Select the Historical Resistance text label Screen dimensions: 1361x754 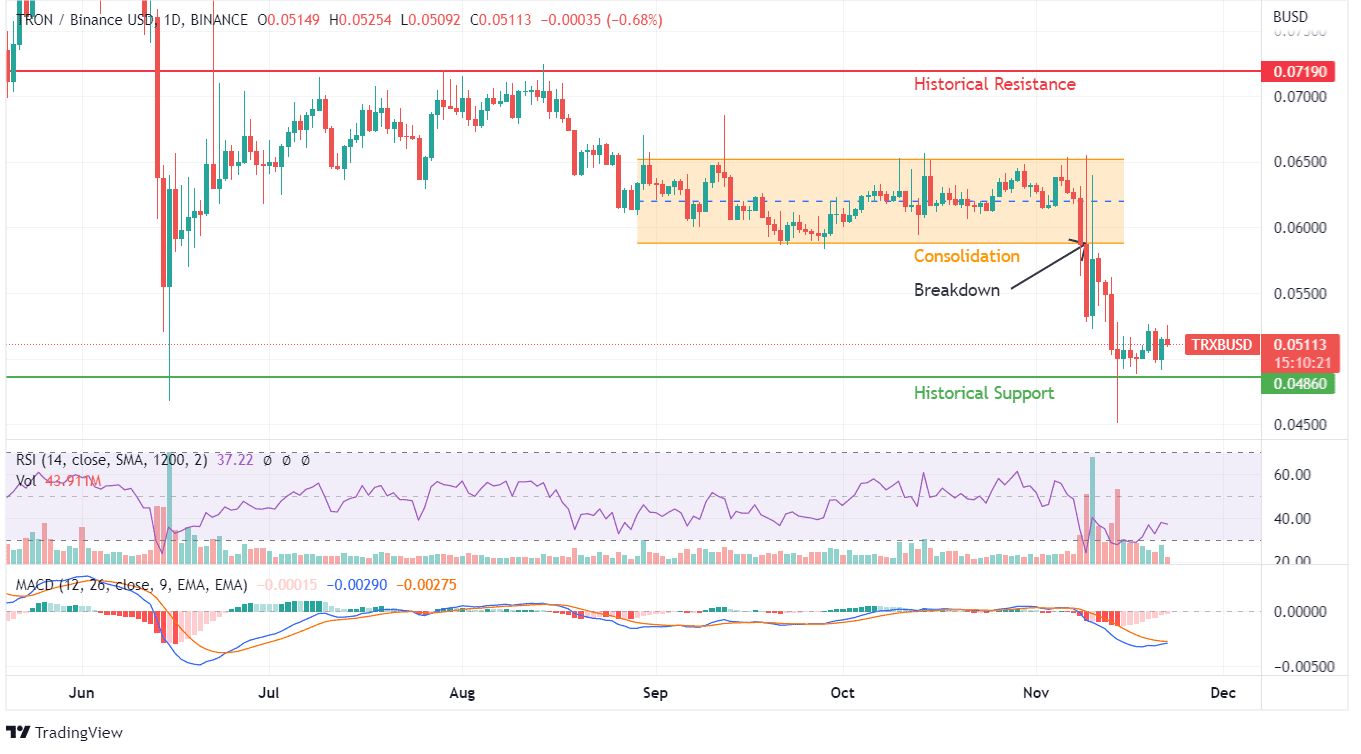(995, 84)
